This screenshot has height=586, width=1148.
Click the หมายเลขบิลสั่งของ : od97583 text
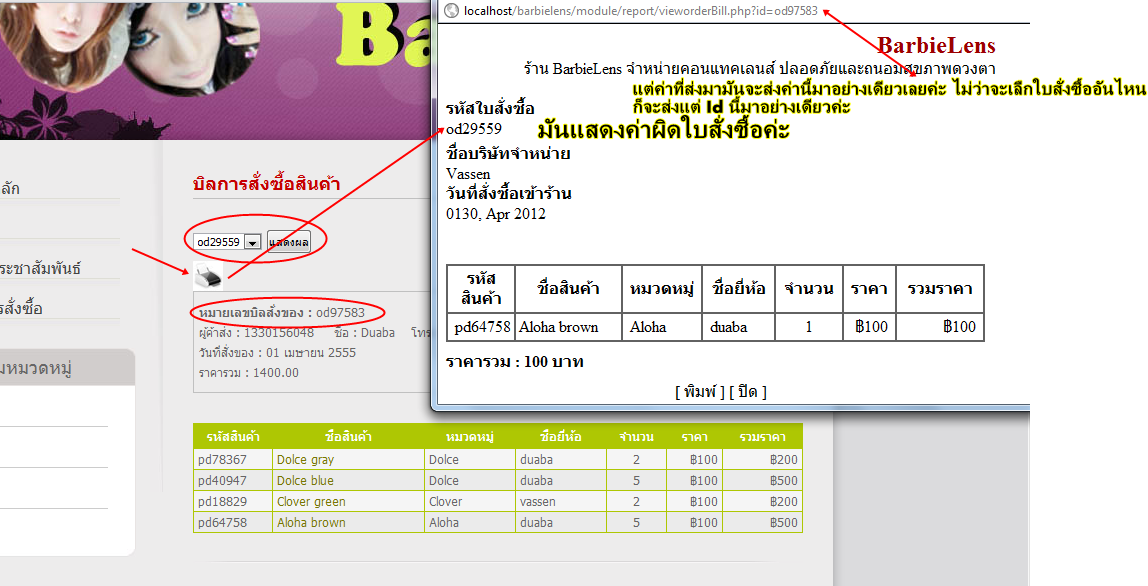click(282, 313)
